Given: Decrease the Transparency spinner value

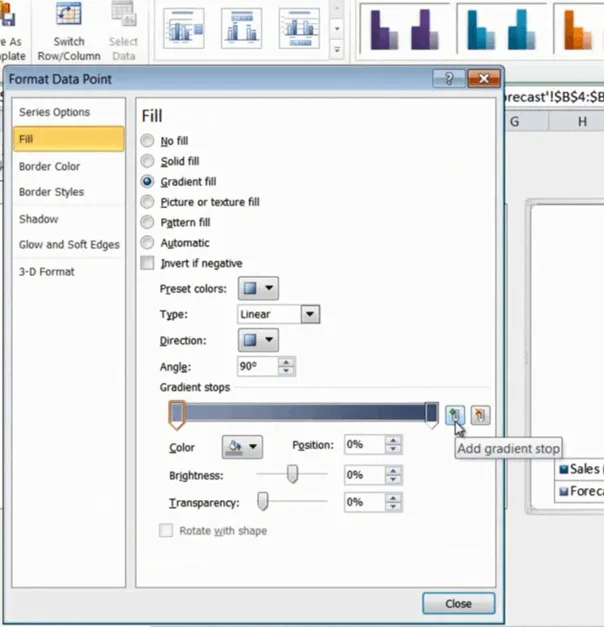Looking at the screenshot, I should pos(394,507).
